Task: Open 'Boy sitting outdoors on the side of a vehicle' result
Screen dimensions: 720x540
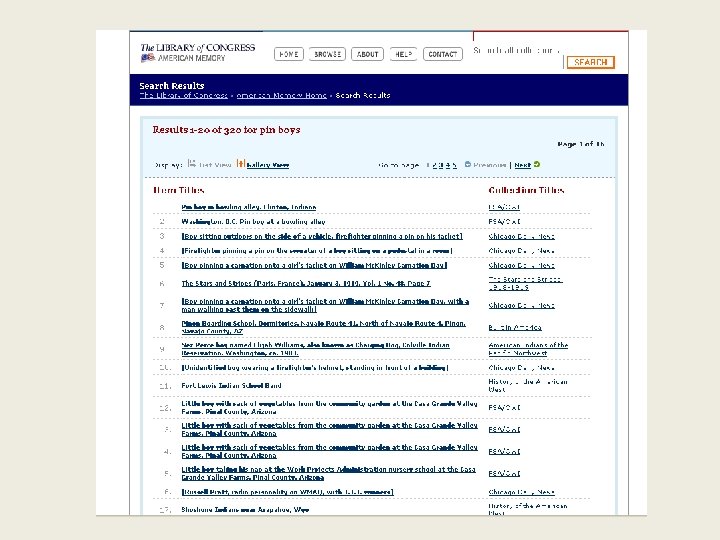Action: (x=322, y=236)
